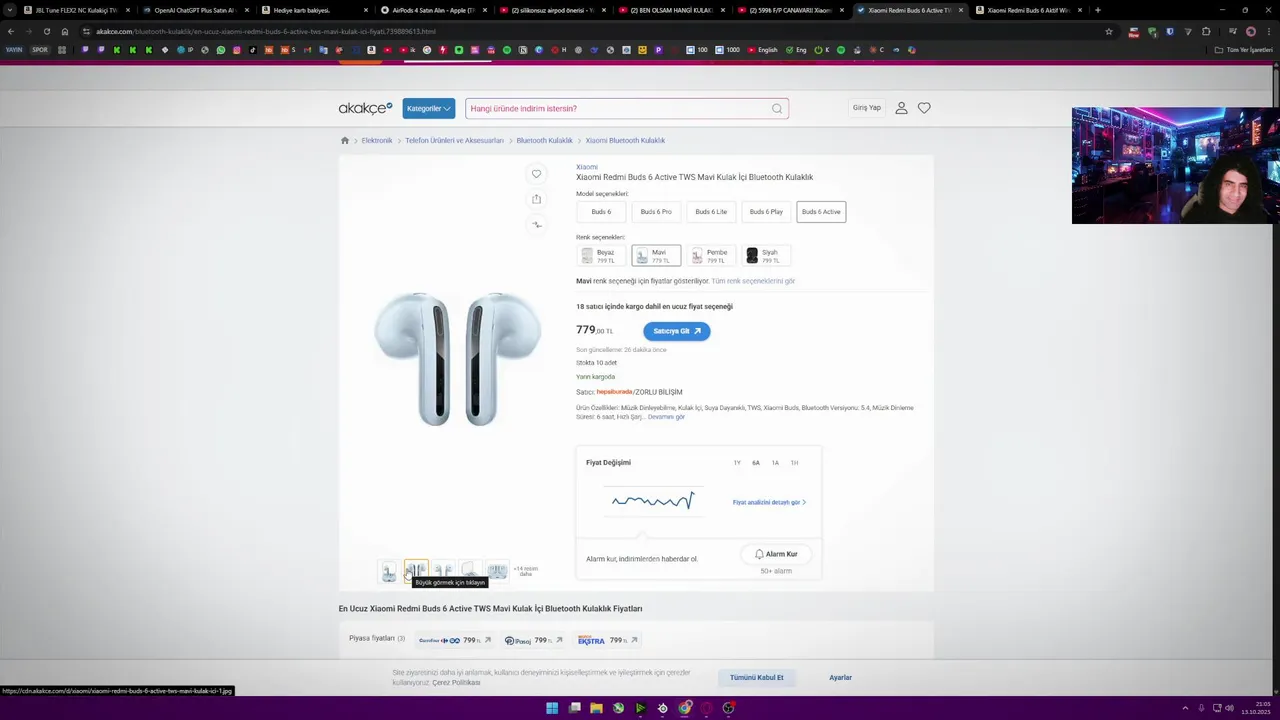Show 1Y price history range

[737, 463]
